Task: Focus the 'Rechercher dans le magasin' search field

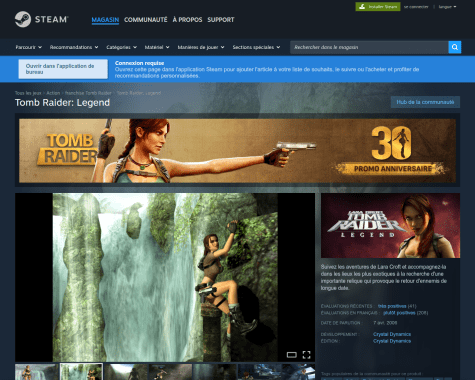Action: pos(369,47)
